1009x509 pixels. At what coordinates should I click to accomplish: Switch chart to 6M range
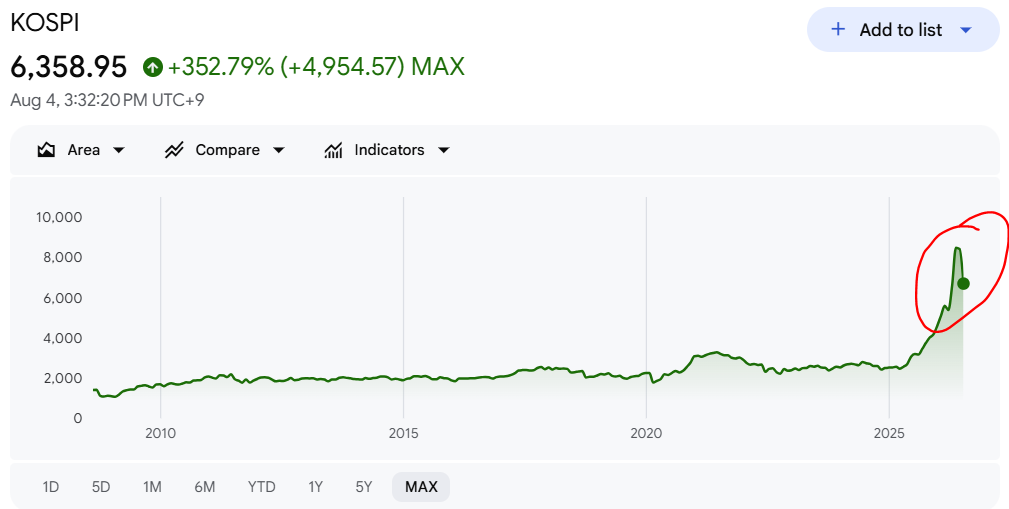205,487
